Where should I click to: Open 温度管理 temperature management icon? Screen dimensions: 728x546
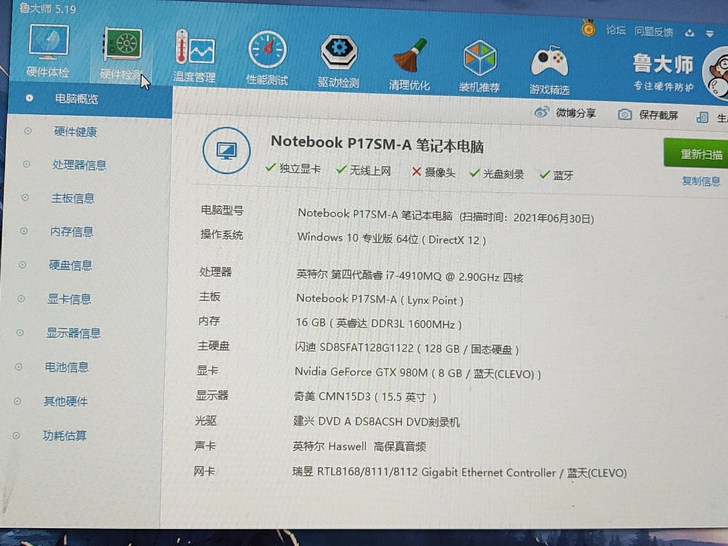(x=195, y=47)
